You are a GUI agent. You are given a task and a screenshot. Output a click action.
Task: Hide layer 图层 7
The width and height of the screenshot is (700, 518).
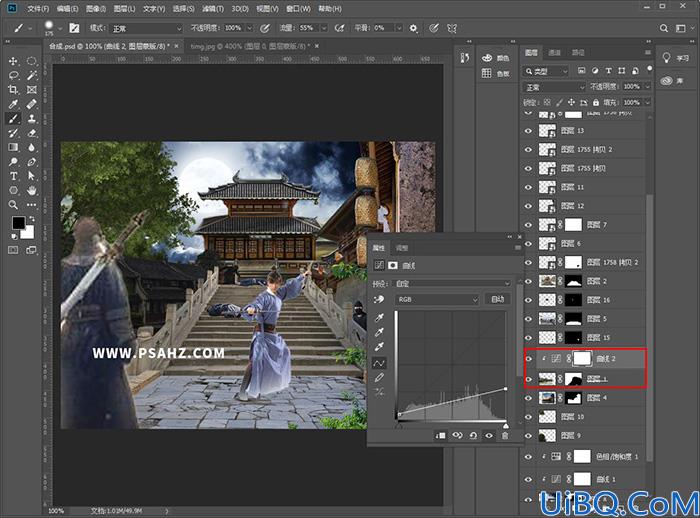pyautogui.click(x=529, y=225)
